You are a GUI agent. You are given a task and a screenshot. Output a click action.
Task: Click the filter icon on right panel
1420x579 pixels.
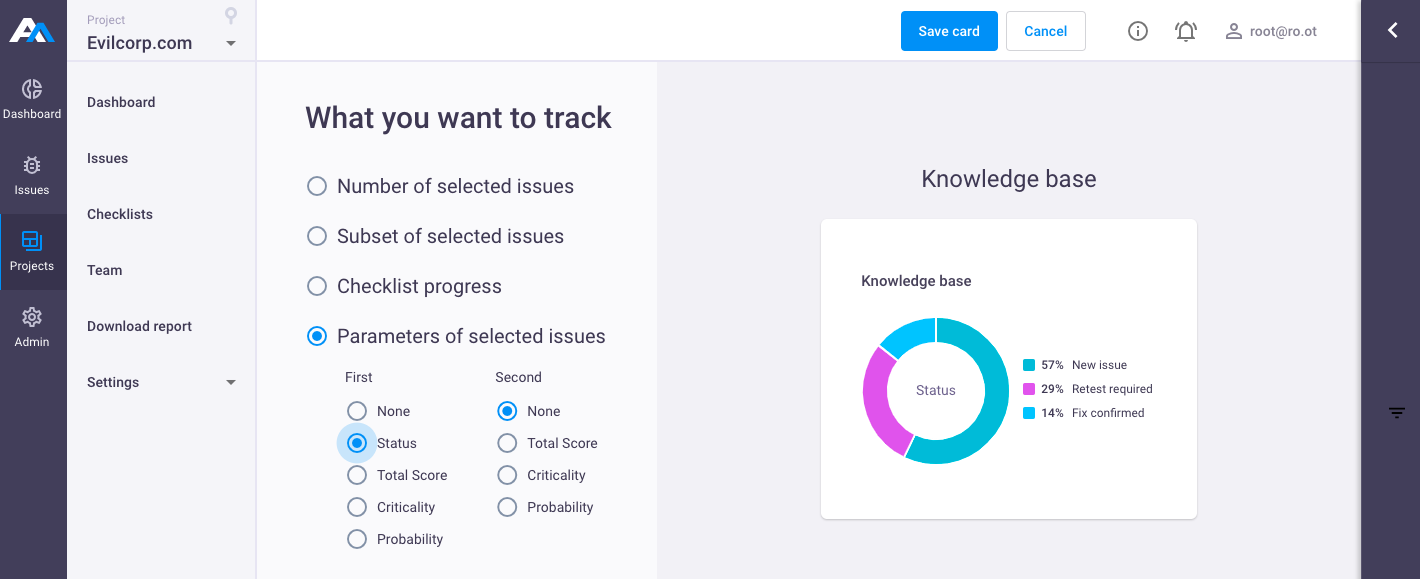pos(1397,413)
